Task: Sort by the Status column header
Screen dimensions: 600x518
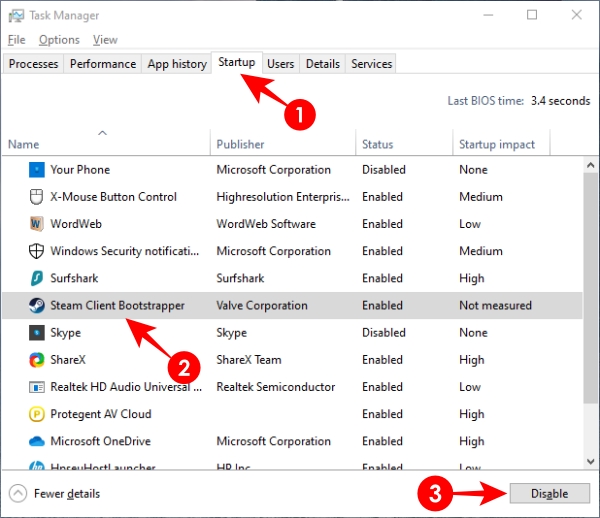Action: click(x=378, y=145)
